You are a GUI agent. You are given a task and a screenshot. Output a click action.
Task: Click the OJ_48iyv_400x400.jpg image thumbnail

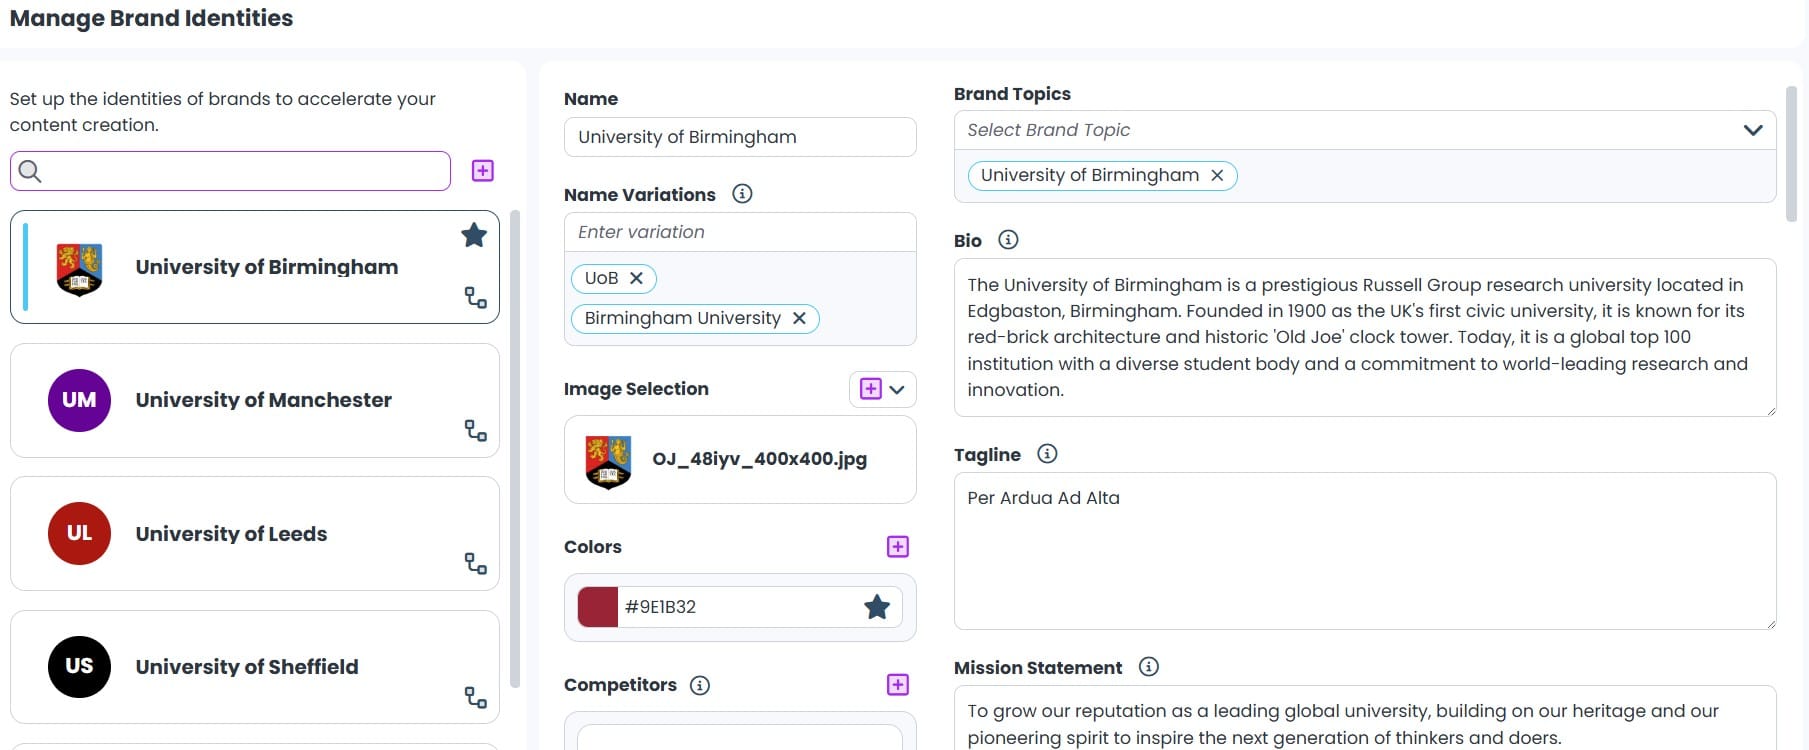pyautogui.click(x=608, y=460)
